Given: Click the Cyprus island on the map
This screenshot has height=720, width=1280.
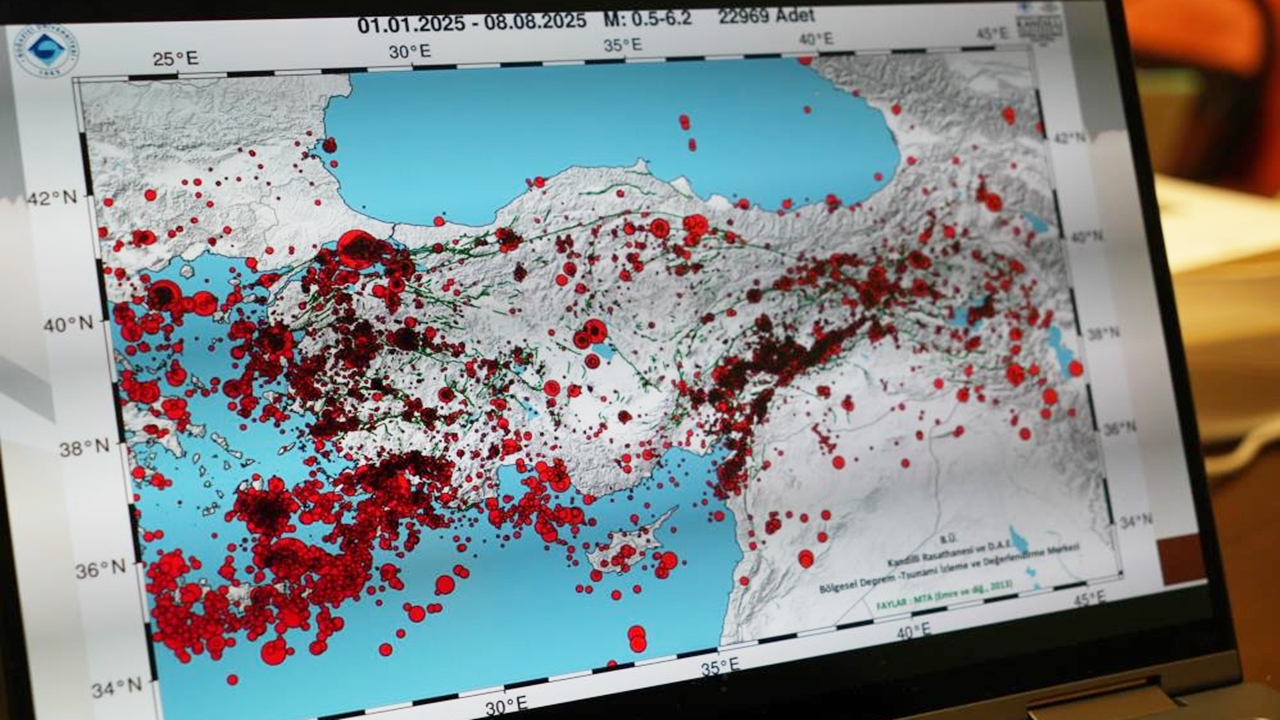Looking at the screenshot, I should coord(625,547).
